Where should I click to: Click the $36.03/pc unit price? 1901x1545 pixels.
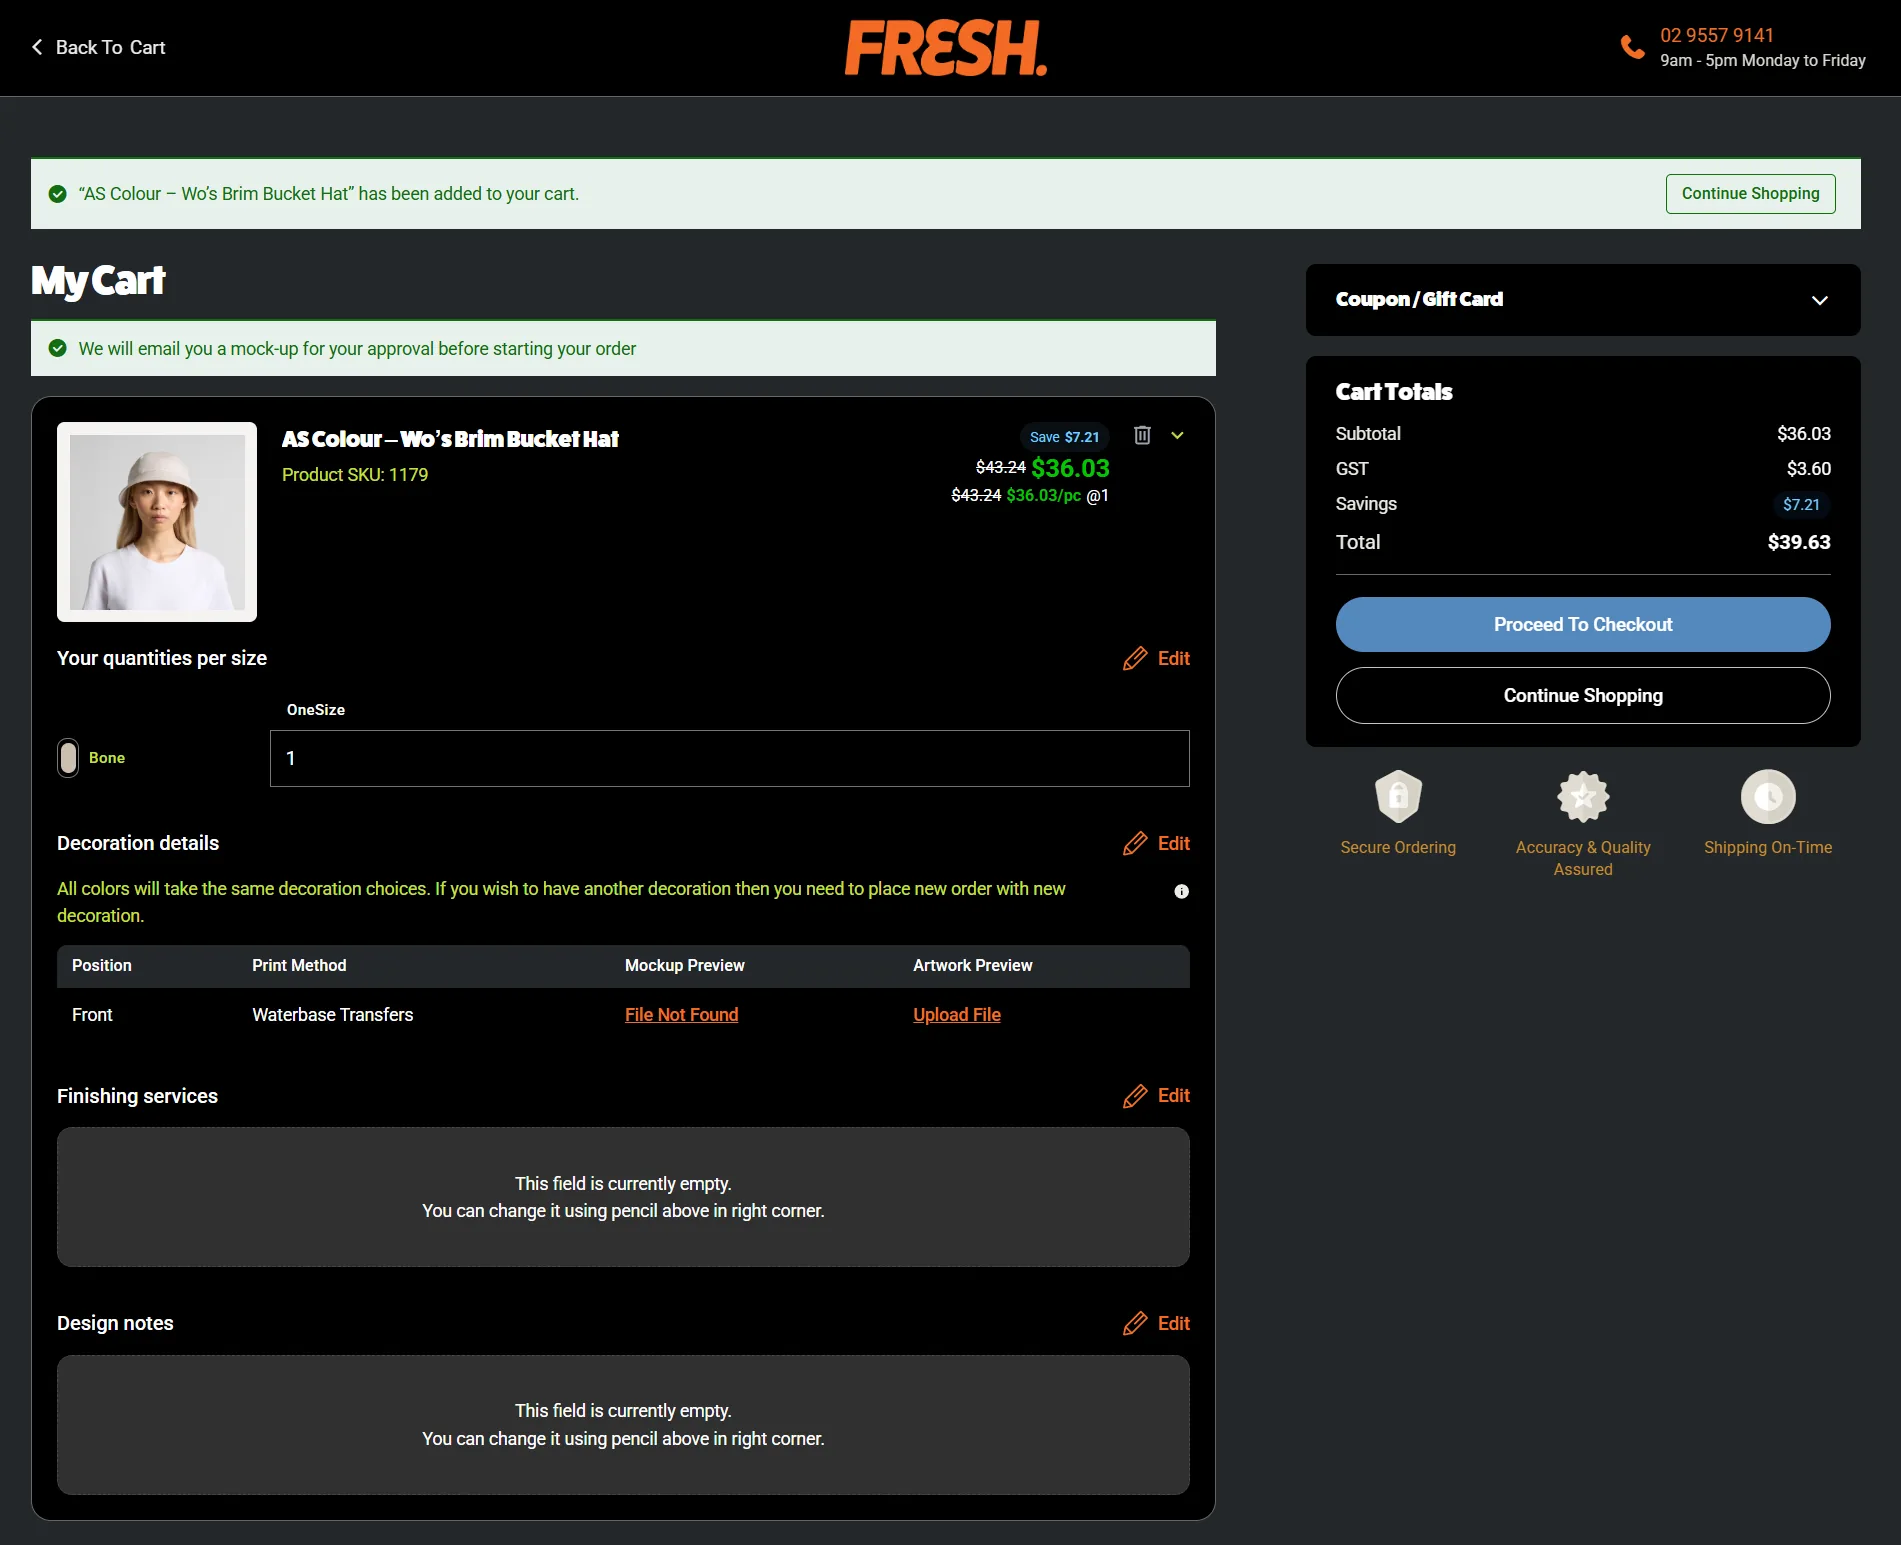point(1044,495)
